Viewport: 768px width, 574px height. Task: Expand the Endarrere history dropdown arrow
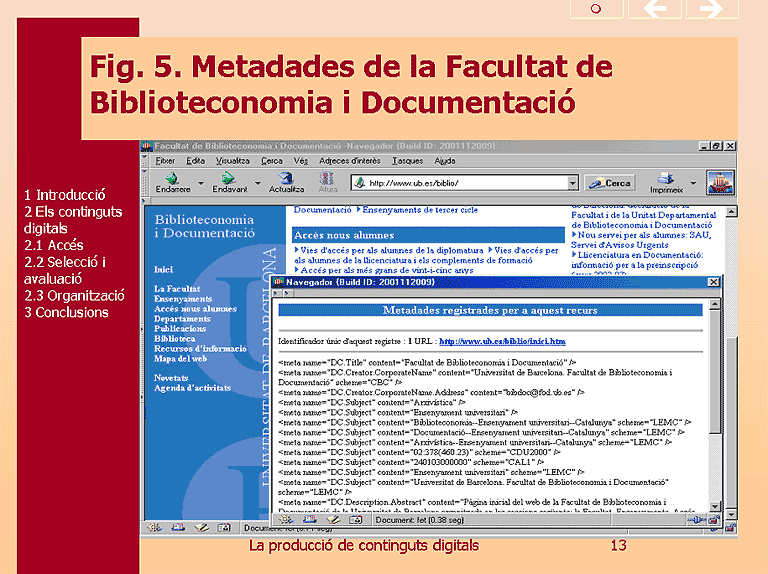tap(201, 183)
